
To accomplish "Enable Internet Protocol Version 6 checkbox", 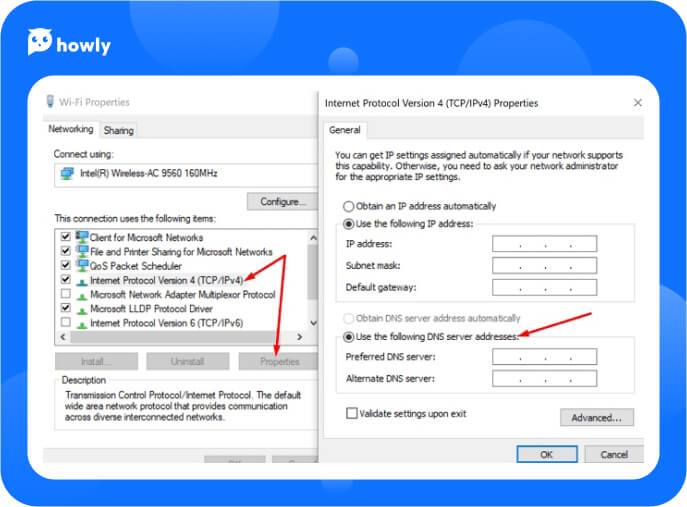I will point(66,323).
